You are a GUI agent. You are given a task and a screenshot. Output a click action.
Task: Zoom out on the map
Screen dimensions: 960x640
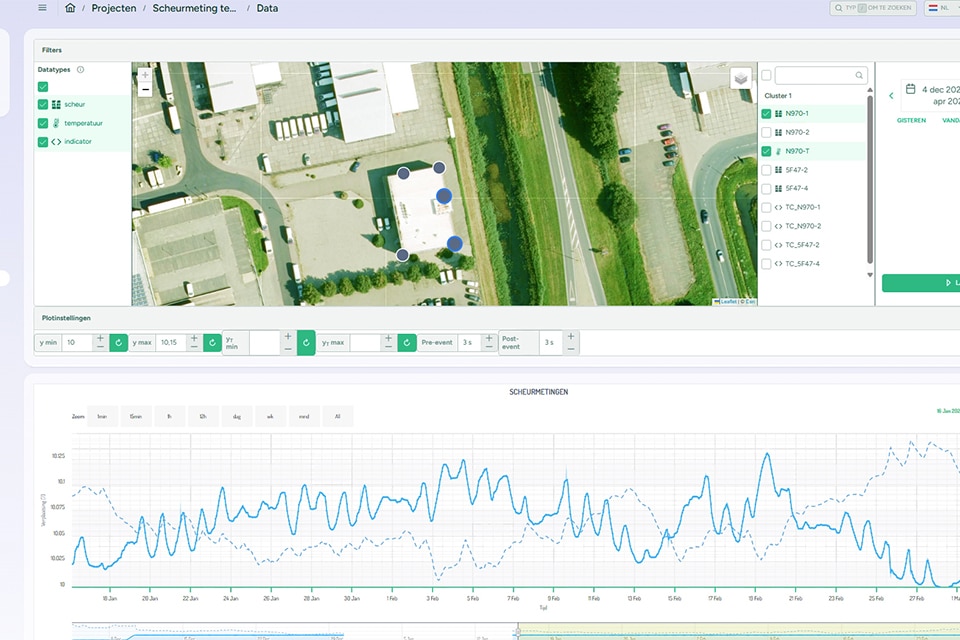click(x=145, y=89)
